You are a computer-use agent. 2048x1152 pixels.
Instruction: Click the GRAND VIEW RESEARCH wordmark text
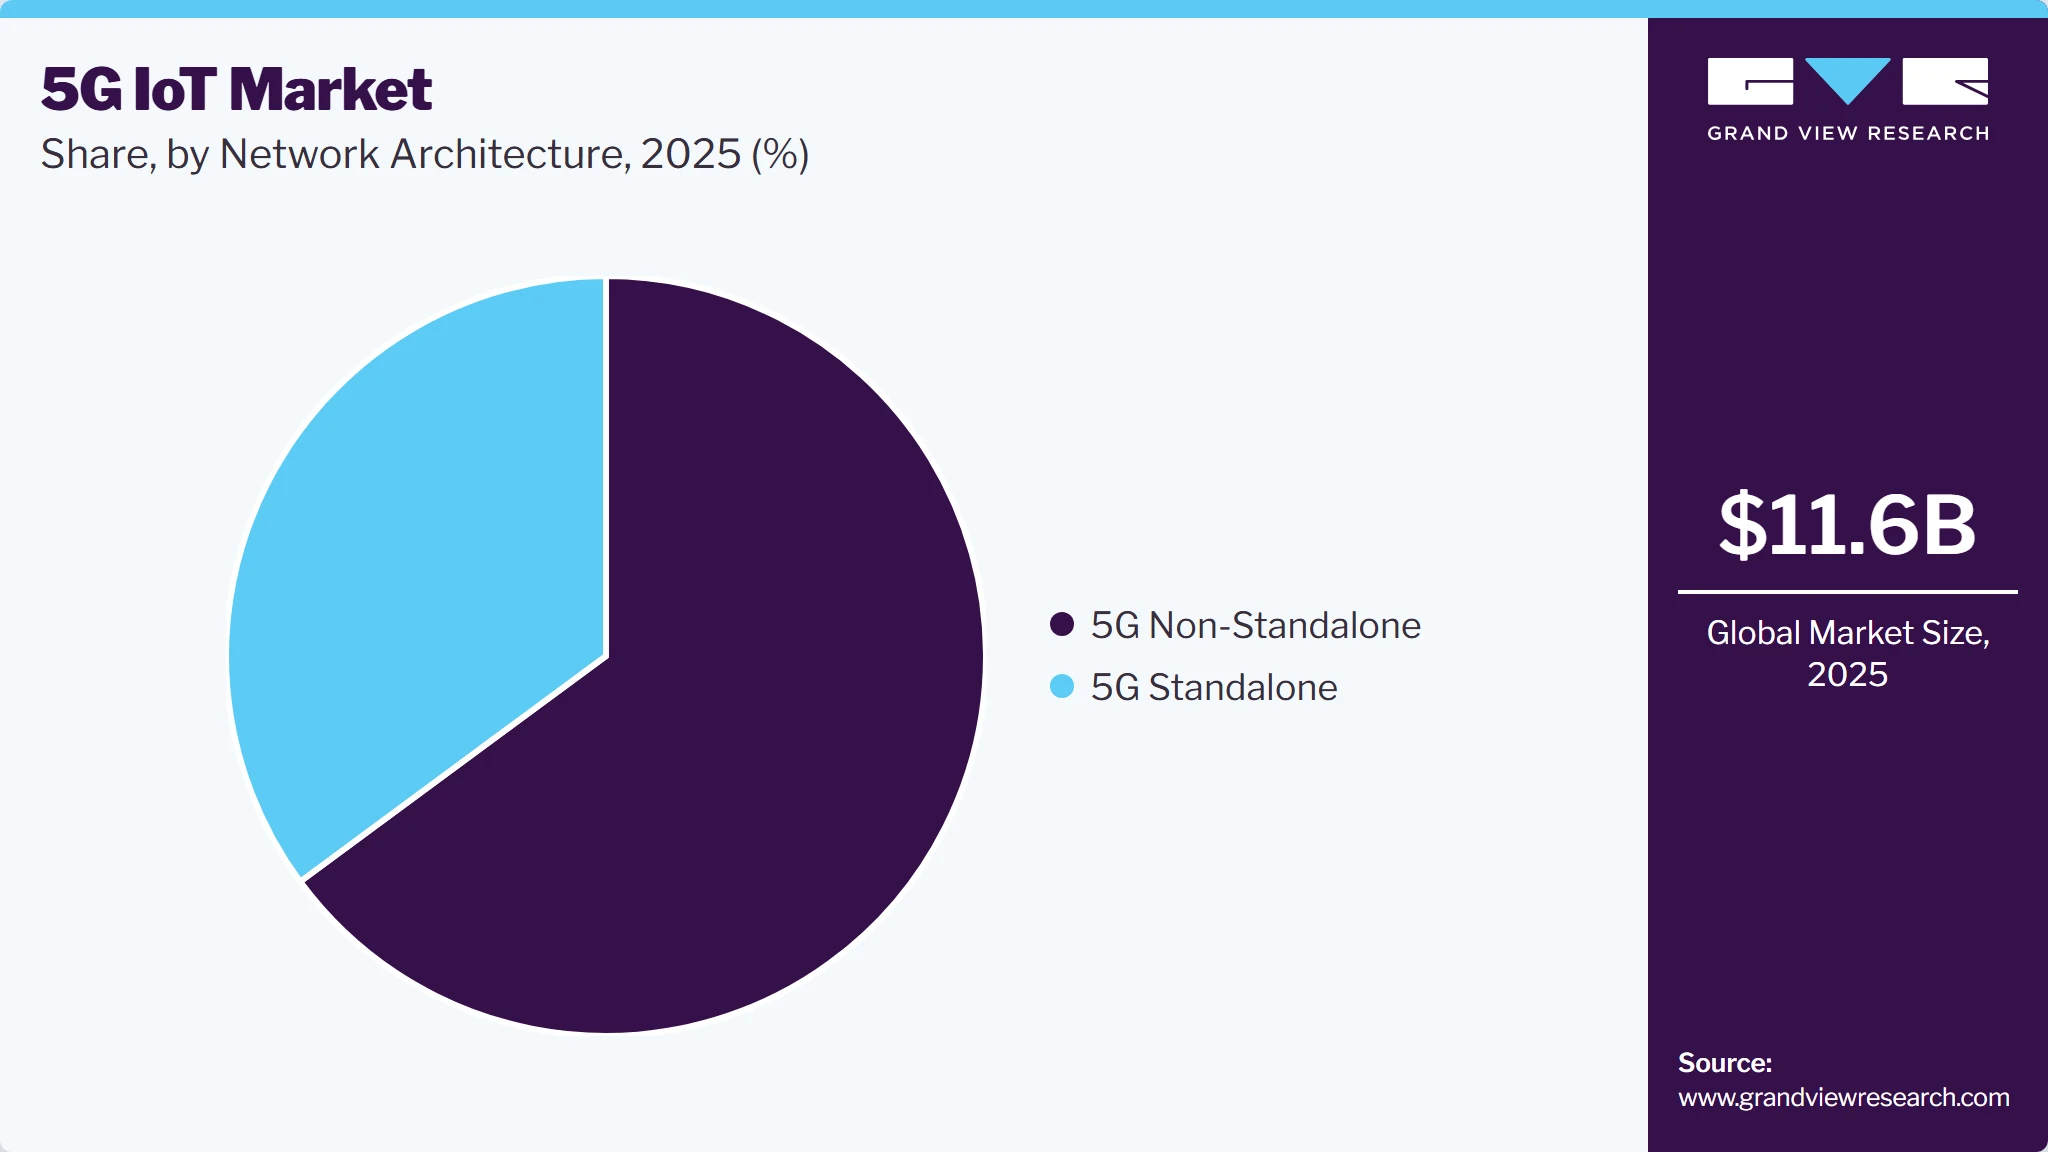coord(1848,133)
